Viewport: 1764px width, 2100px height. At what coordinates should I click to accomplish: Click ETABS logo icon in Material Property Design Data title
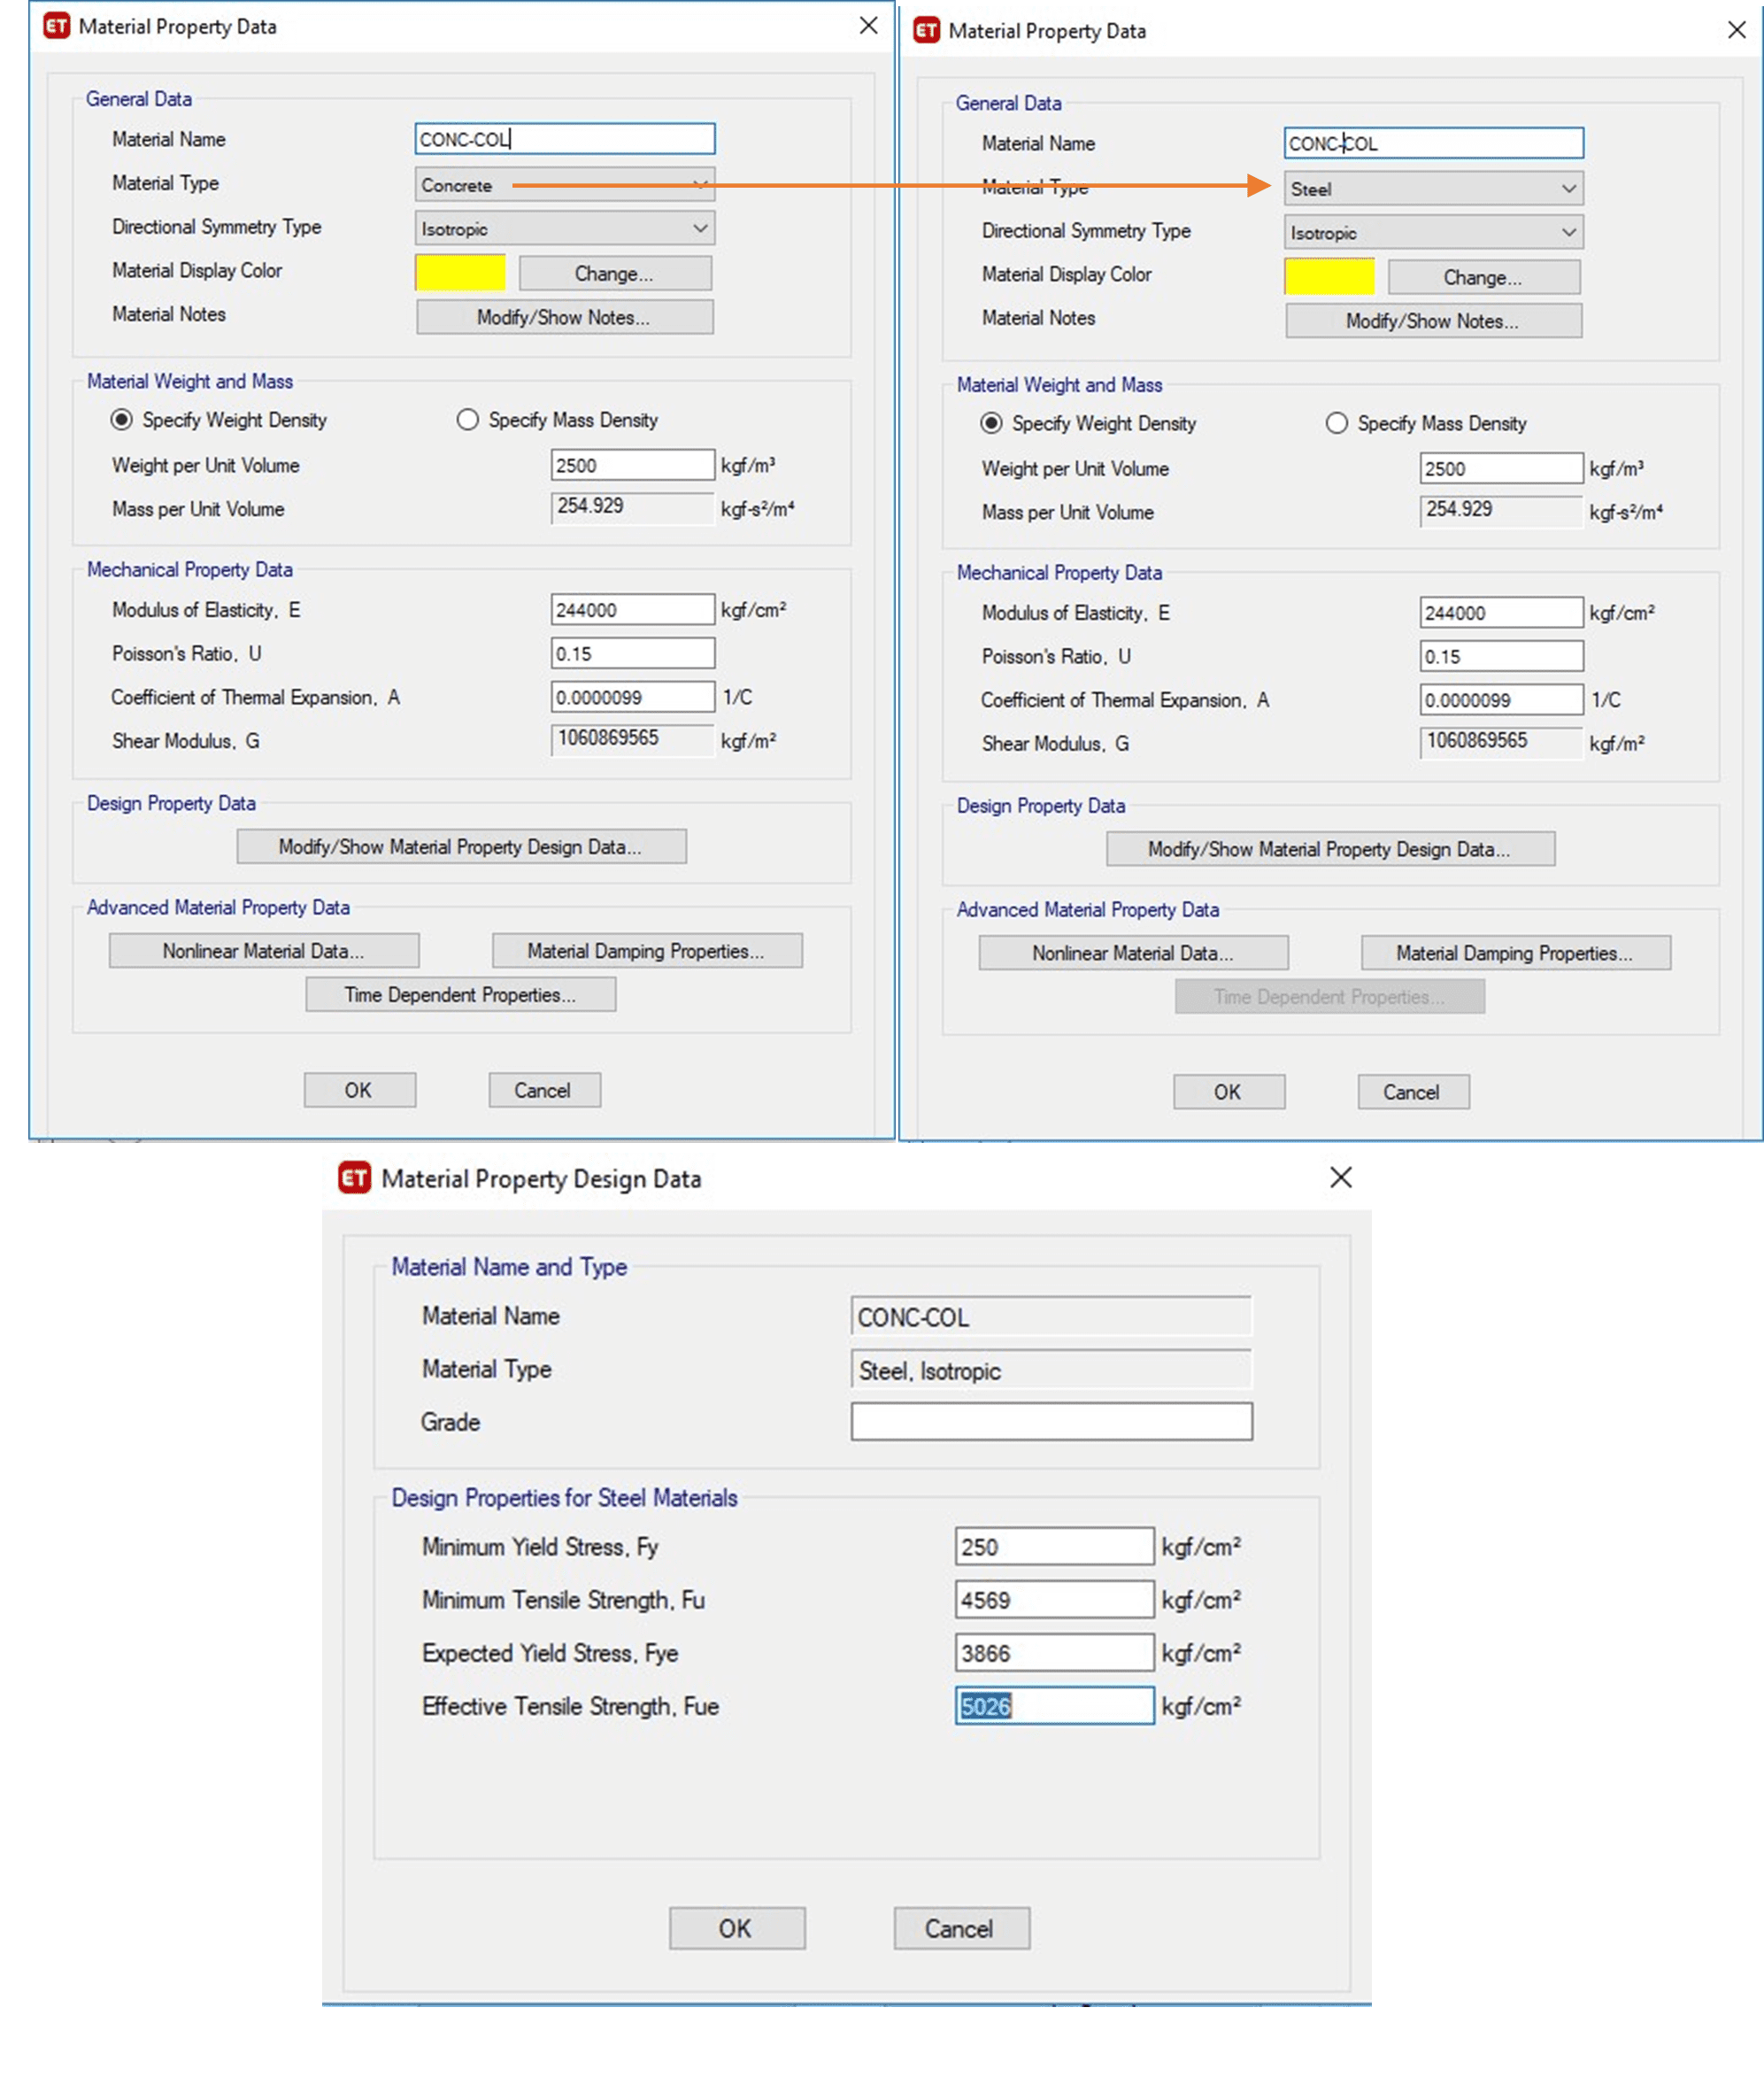[354, 1178]
